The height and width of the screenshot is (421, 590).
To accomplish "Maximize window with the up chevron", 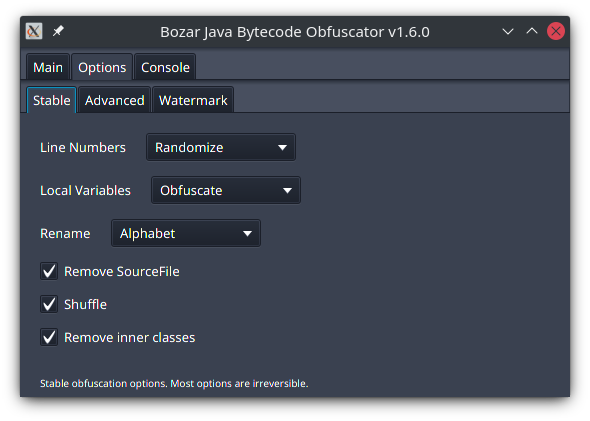I will point(532,31).
